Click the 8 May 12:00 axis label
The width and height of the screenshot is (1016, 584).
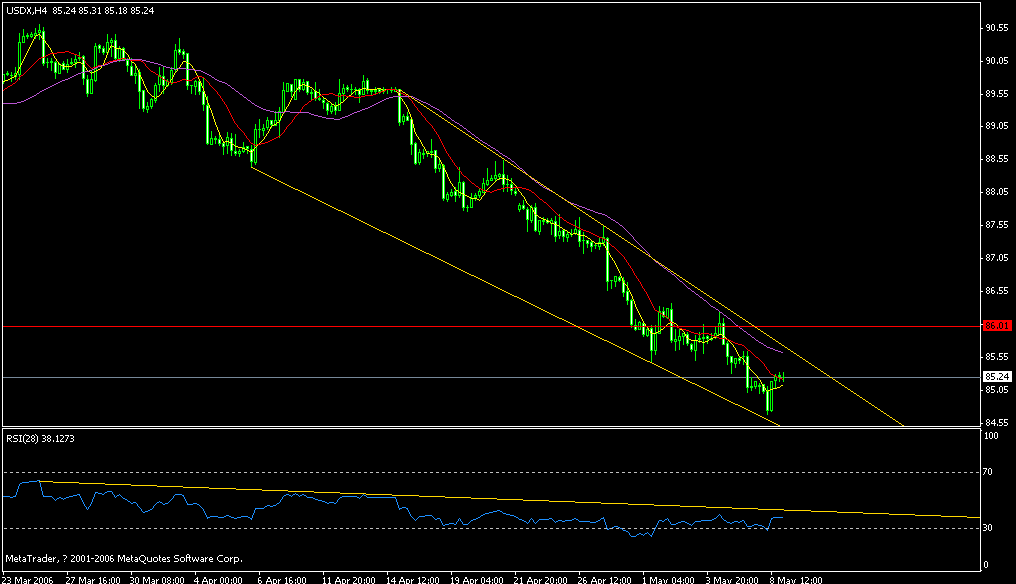(793, 578)
